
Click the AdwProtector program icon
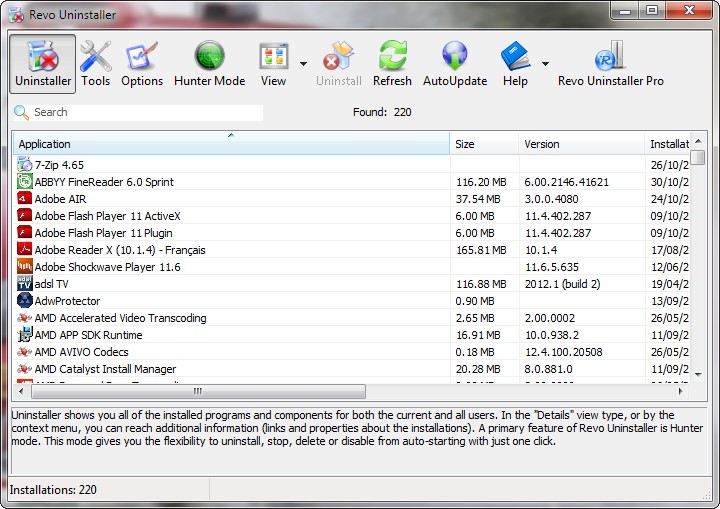(24, 300)
